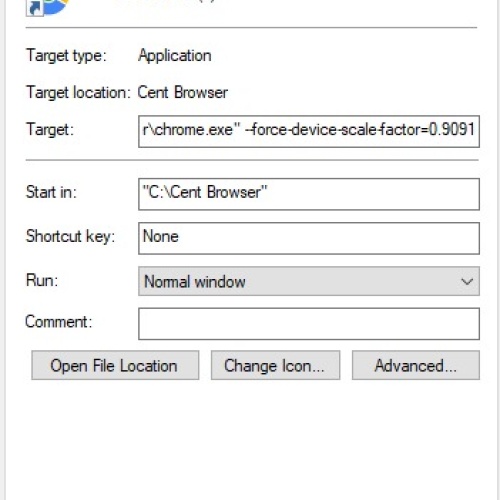Click the Target location label
This screenshot has width=500, height=500.
pyautogui.click(x=78, y=92)
